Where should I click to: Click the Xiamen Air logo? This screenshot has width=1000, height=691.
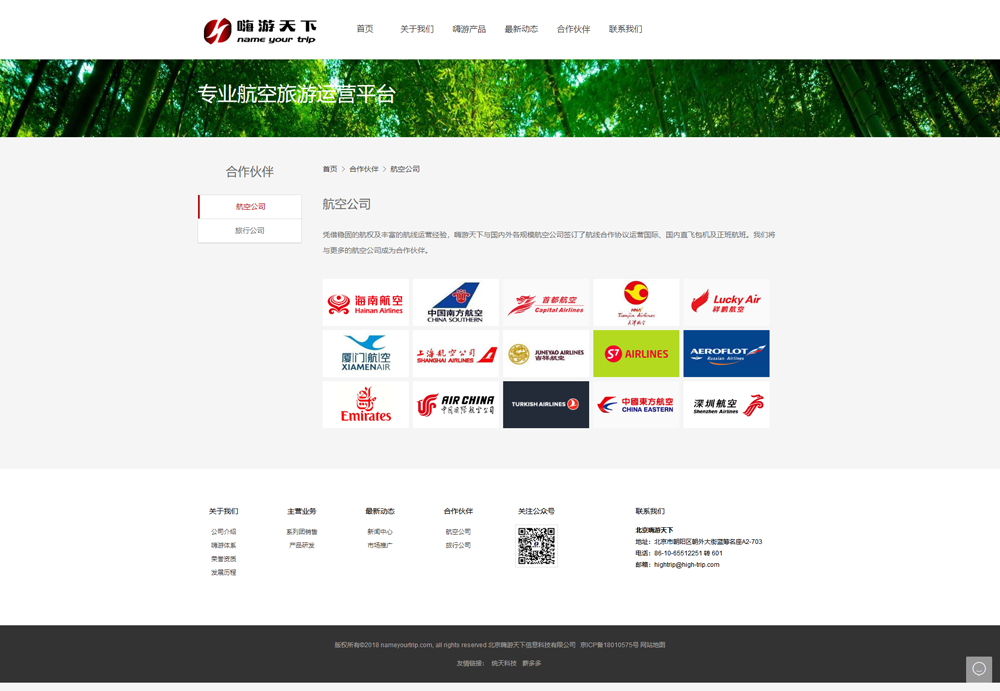coord(365,354)
